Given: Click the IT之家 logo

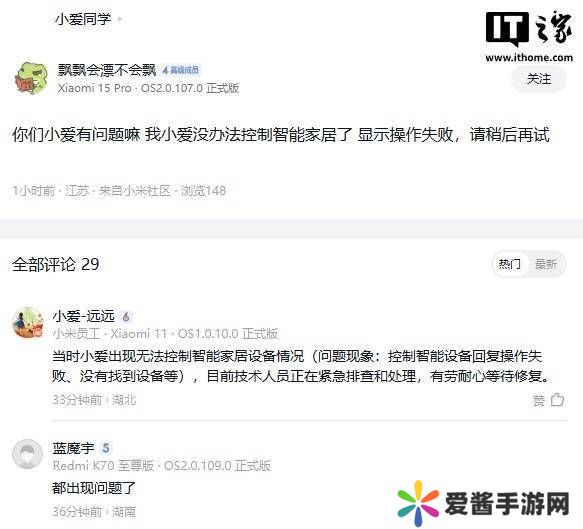Looking at the screenshot, I should tap(529, 28).
